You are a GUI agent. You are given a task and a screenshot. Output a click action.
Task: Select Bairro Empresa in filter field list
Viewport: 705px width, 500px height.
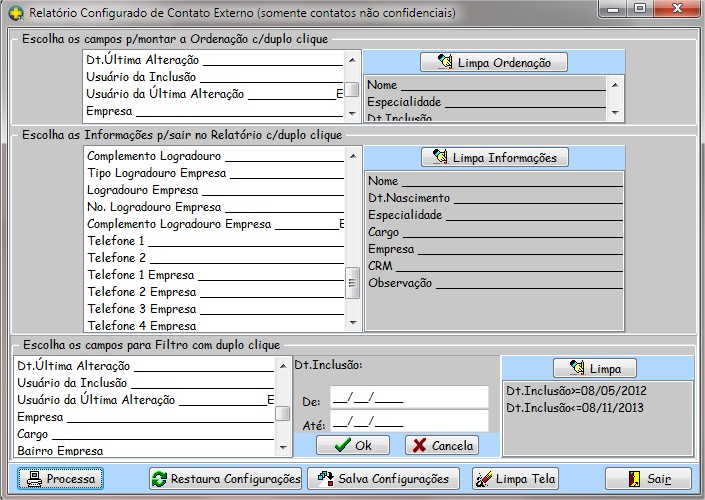point(60,451)
